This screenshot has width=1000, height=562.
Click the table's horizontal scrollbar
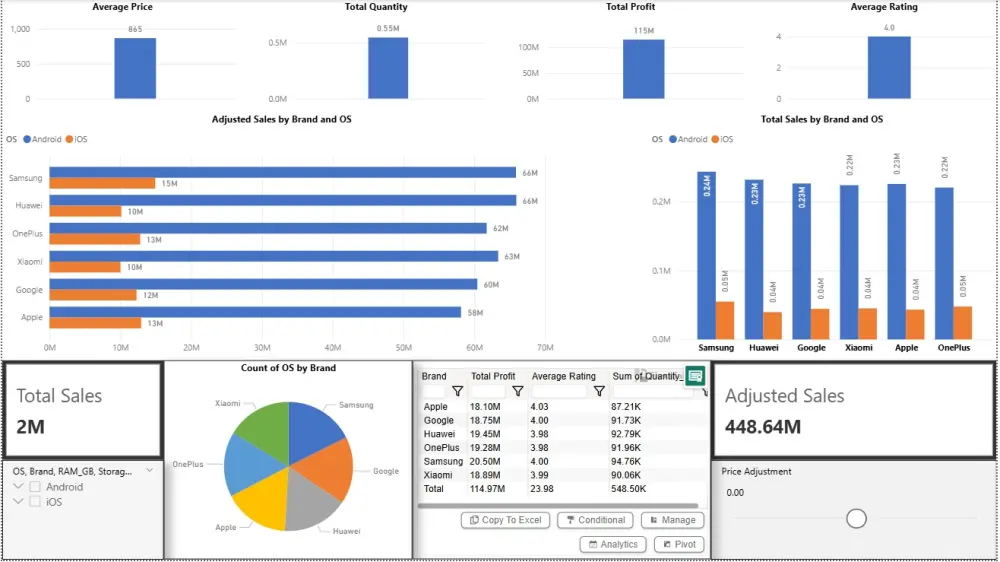tap(558, 506)
